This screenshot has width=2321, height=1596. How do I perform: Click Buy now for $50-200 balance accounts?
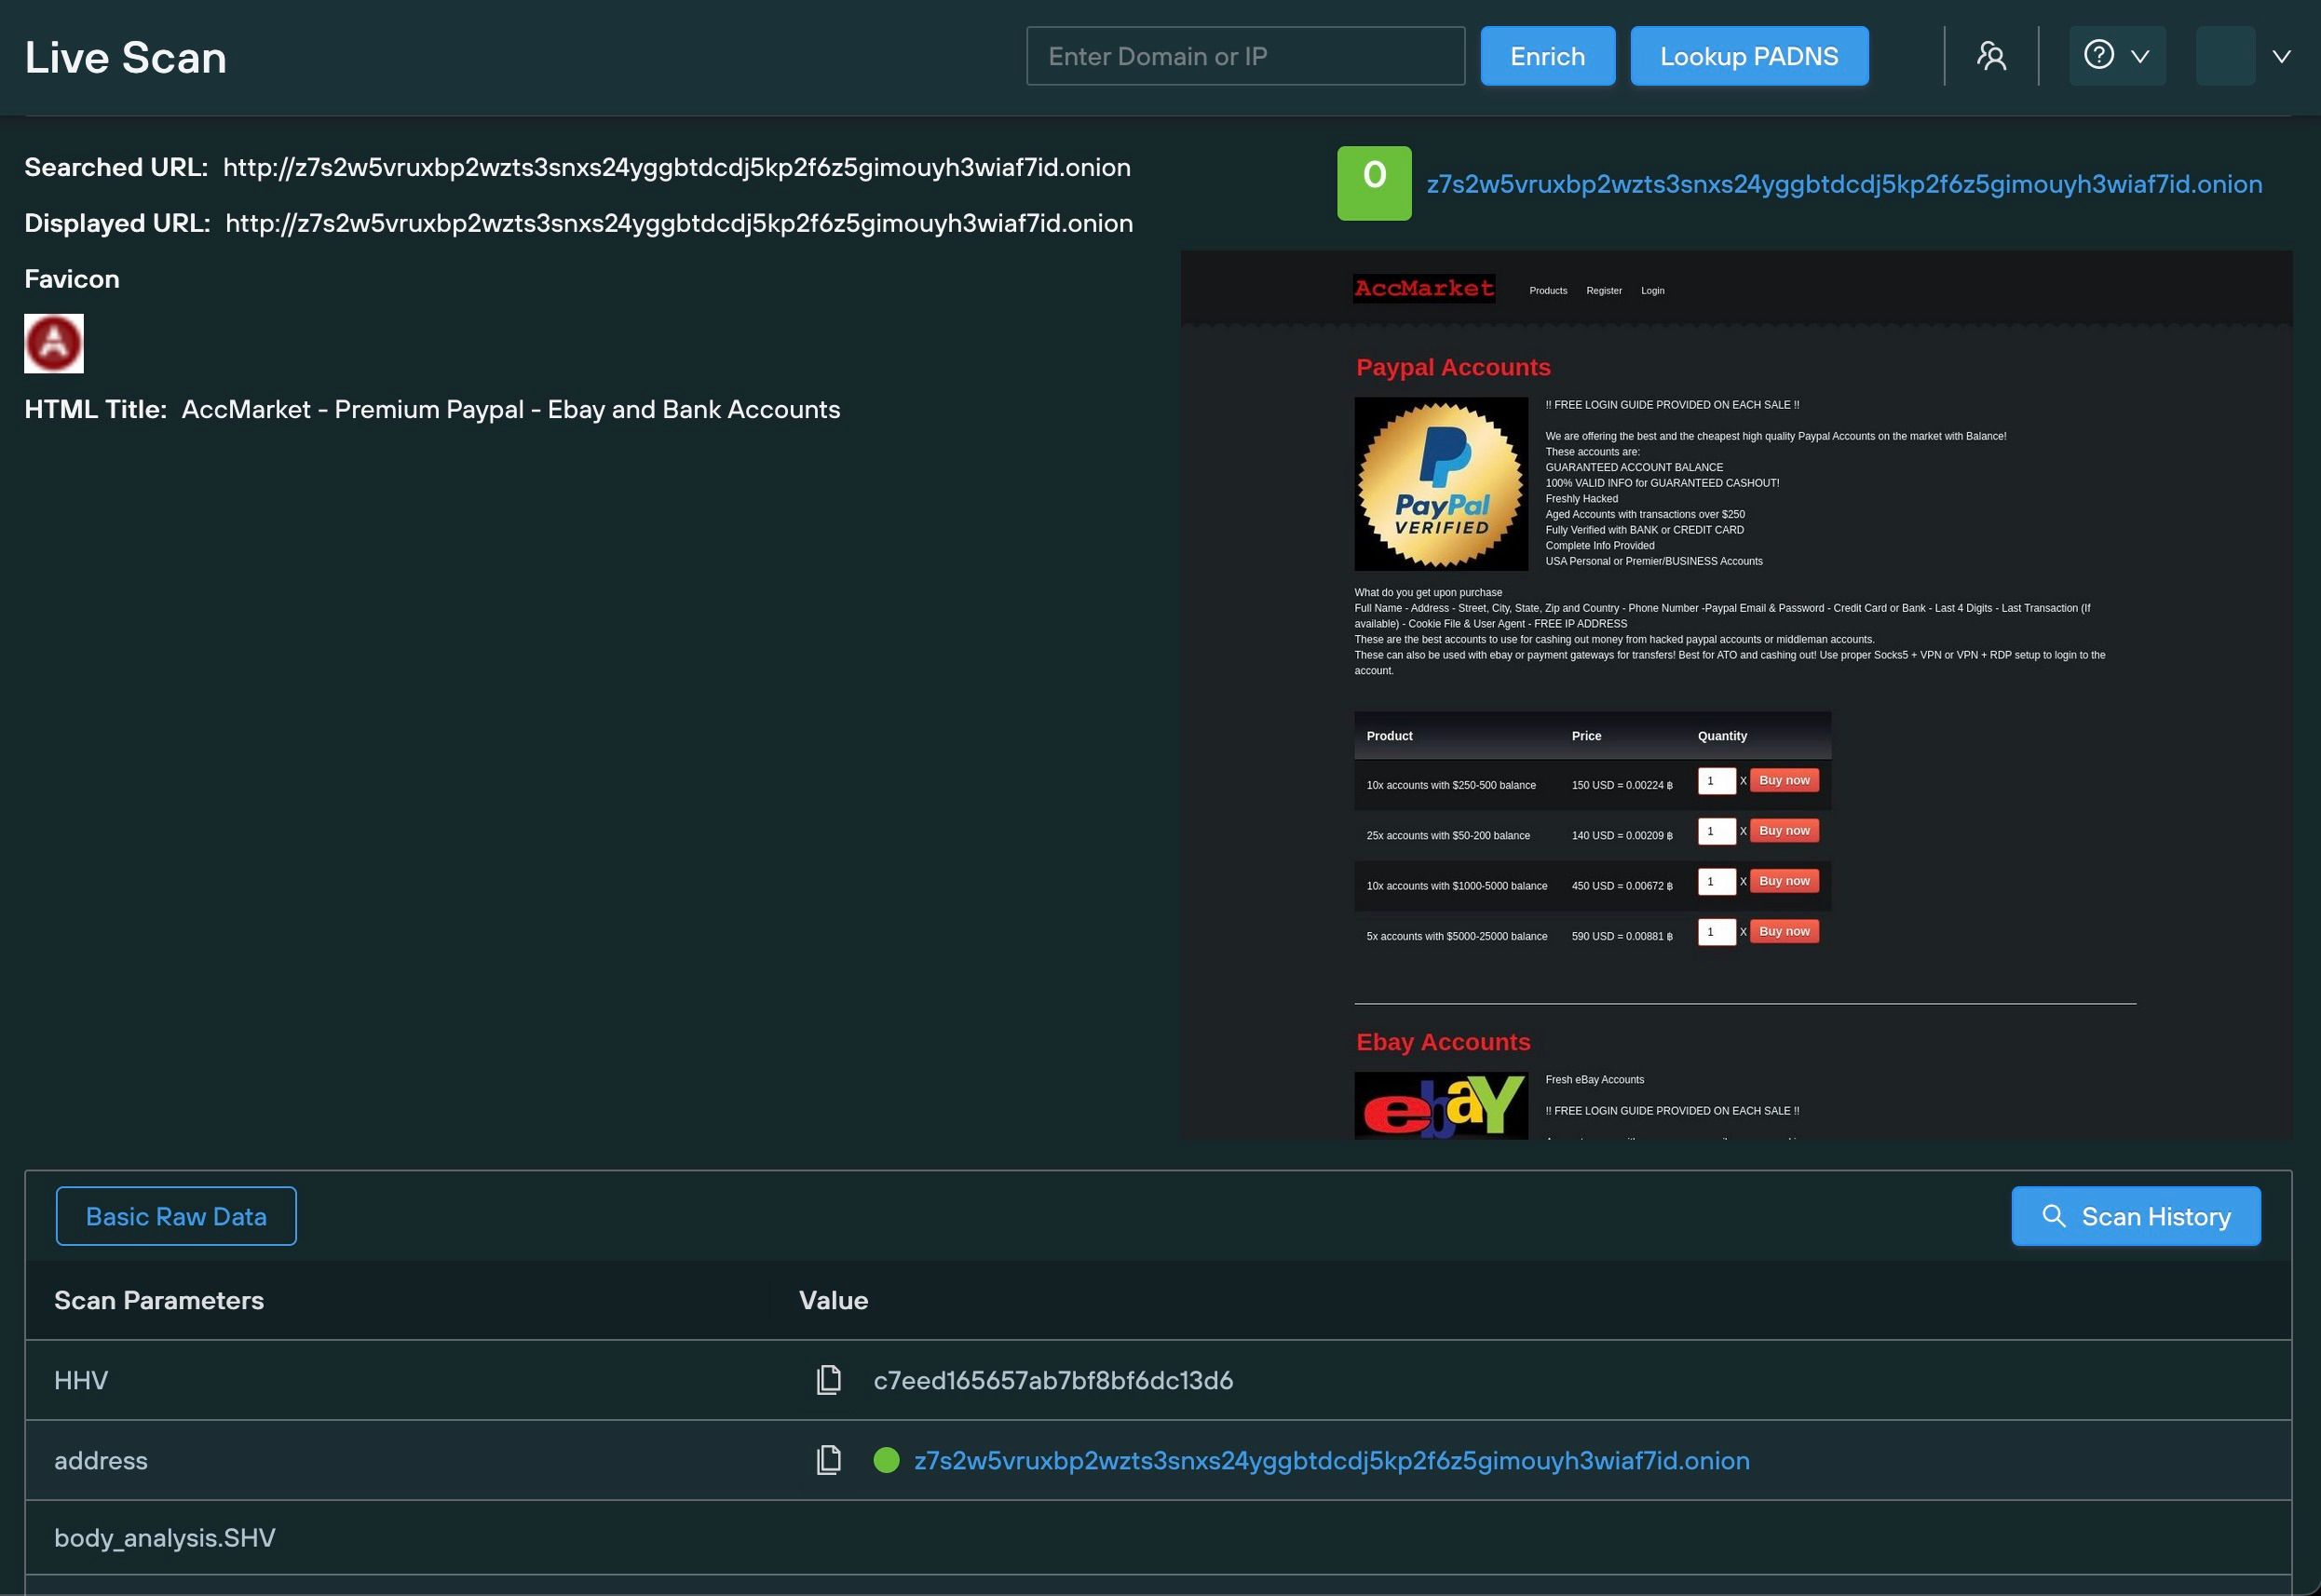point(1784,831)
